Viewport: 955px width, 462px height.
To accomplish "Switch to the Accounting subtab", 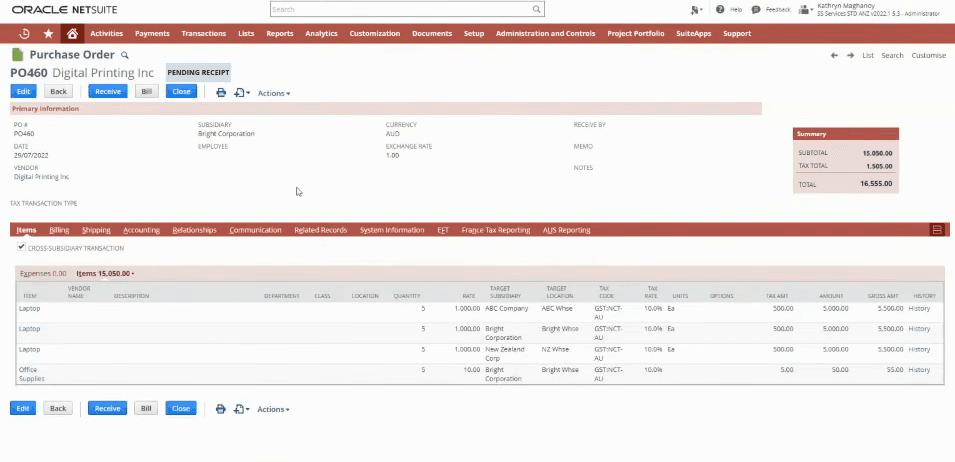I will [141, 230].
